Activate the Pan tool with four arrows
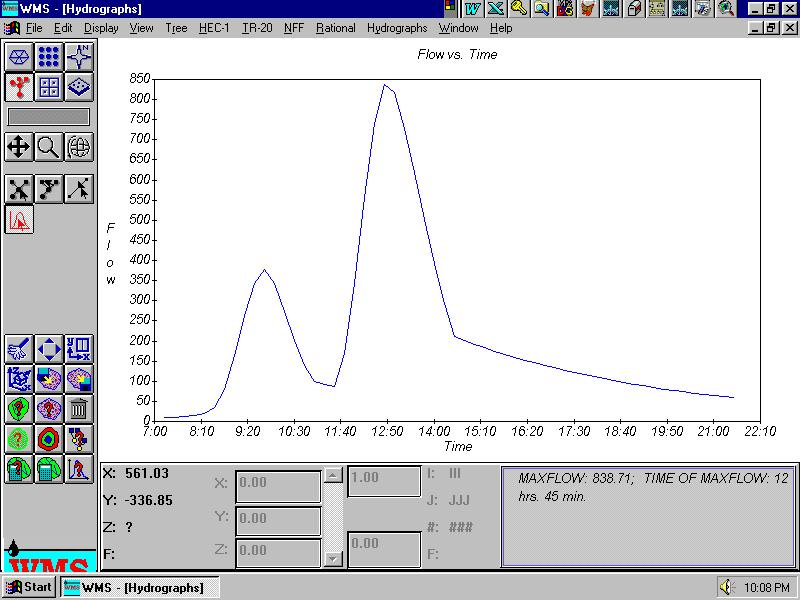The image size is (800, 600). [x=19, y=148]
